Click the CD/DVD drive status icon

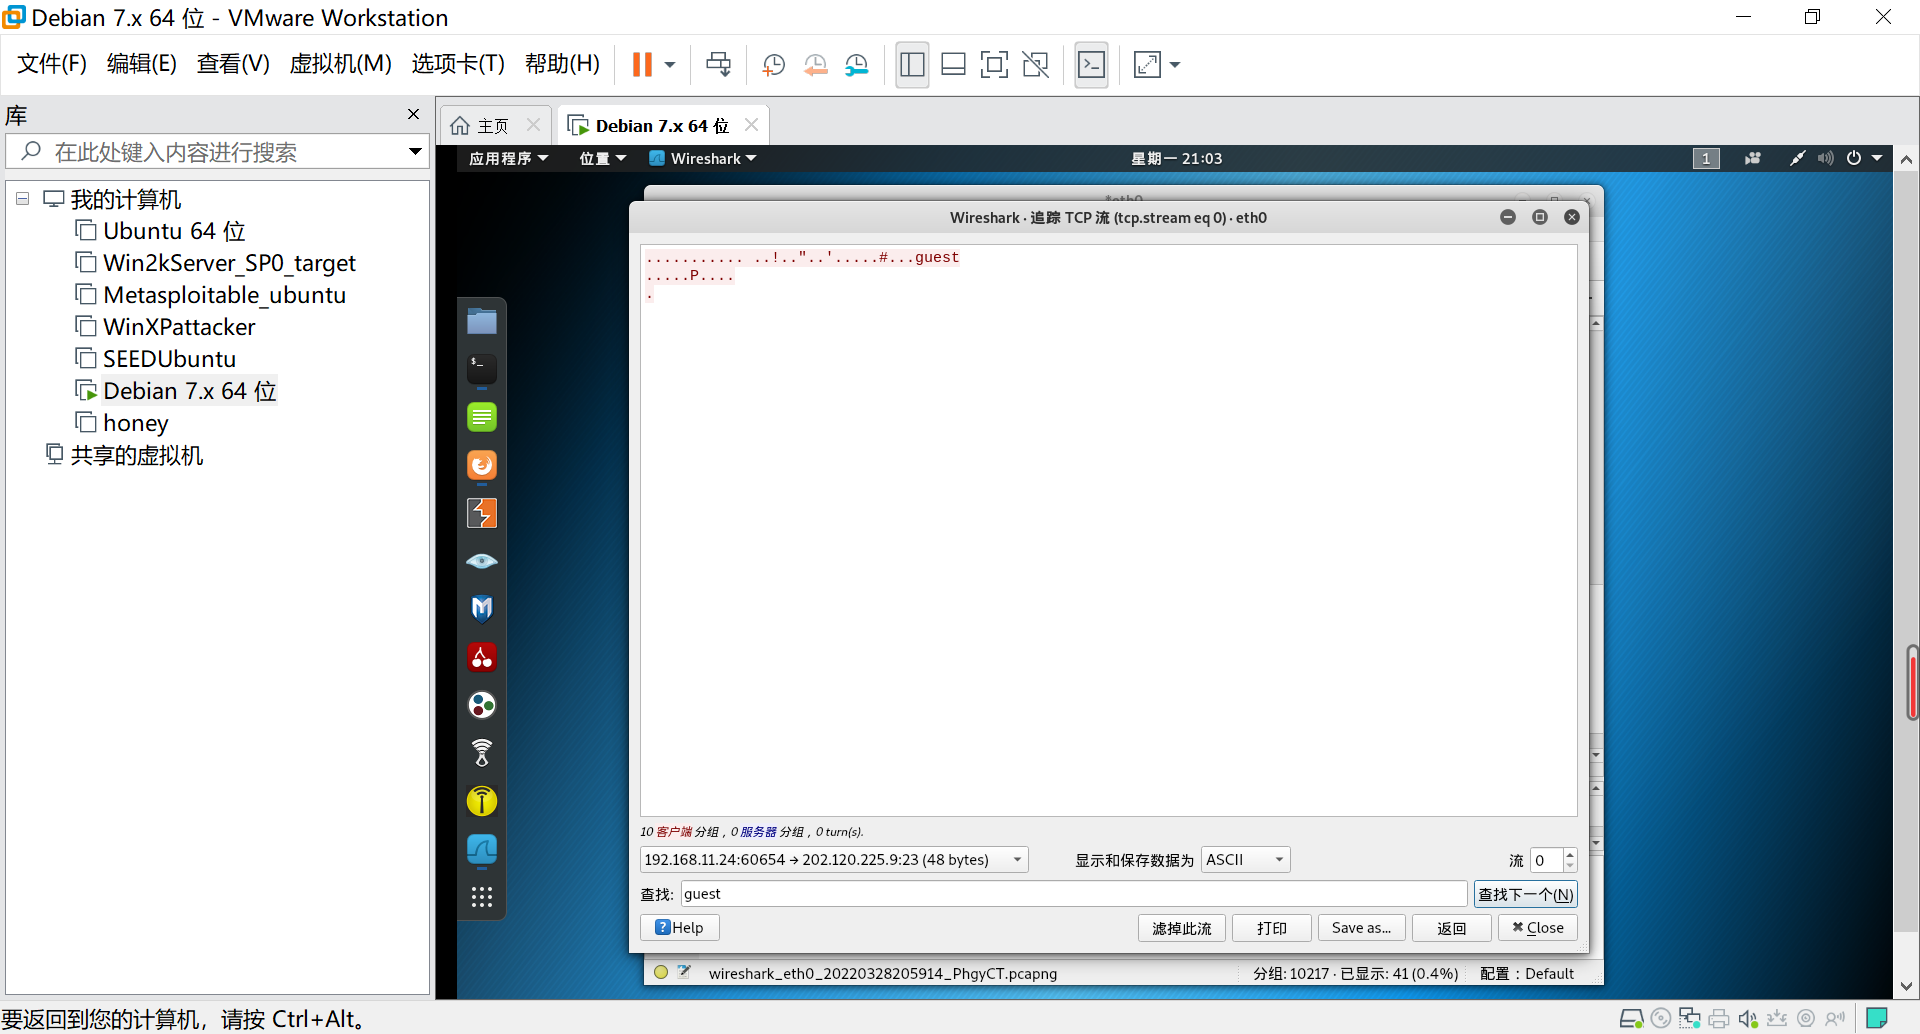(x=1661, y=1018)
